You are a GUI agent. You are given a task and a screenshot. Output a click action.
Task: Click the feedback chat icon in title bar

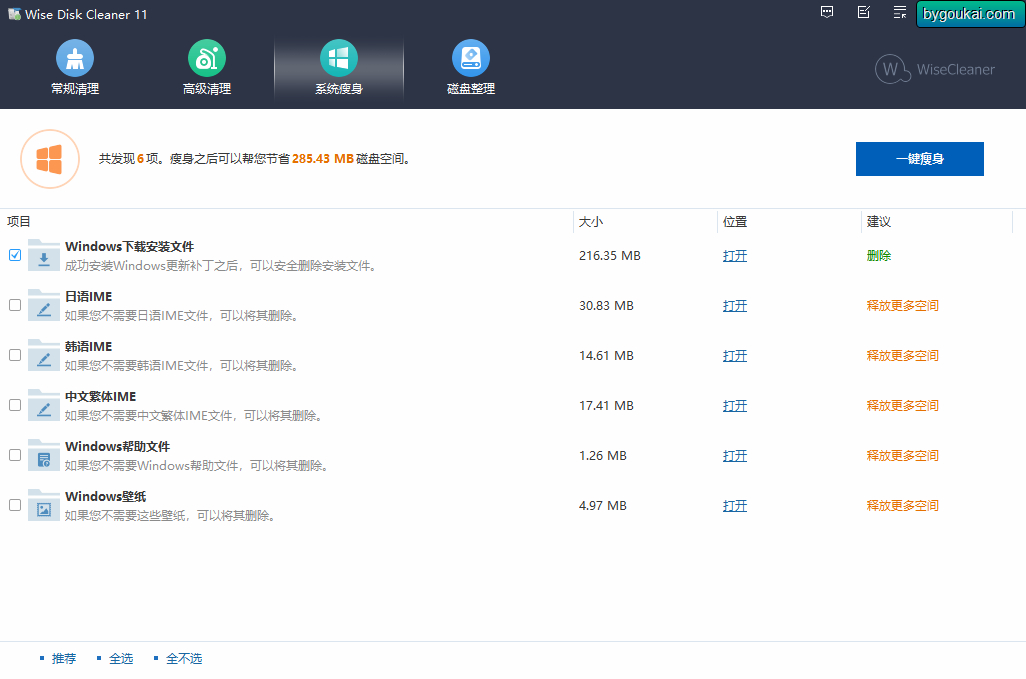point(827,12)
